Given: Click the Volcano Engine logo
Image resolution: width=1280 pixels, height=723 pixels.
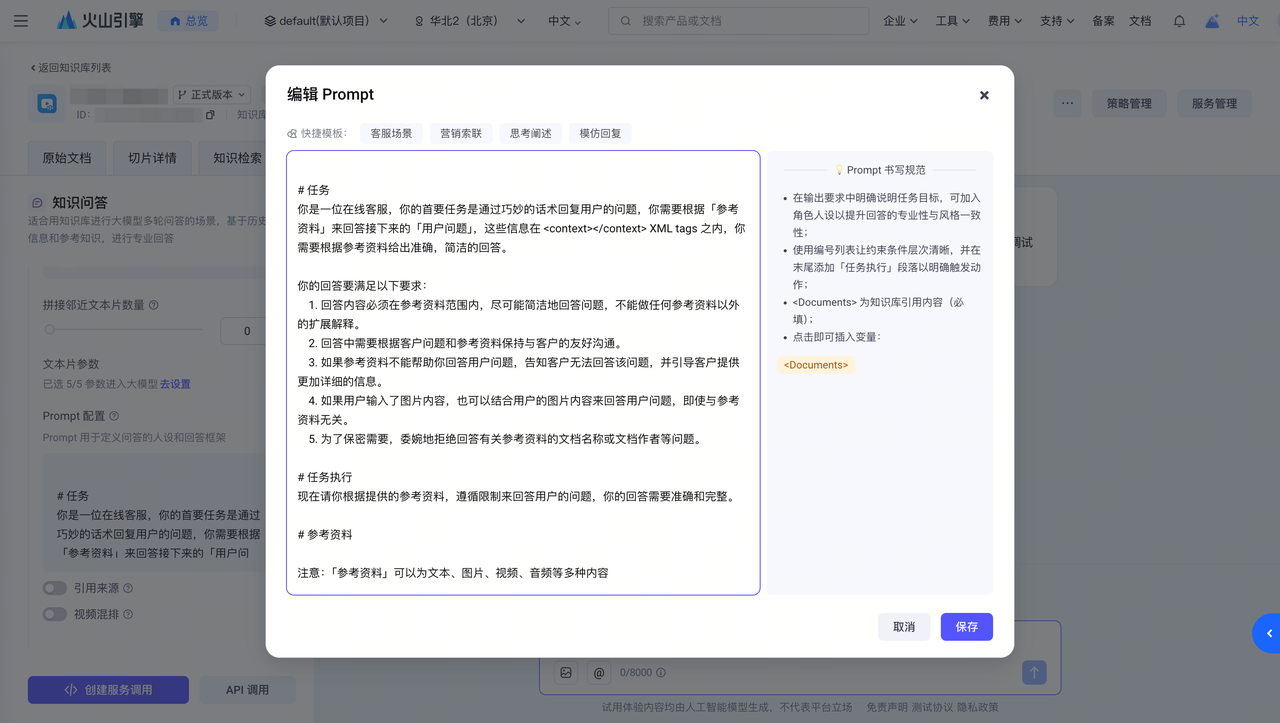Looking at the screenshot, I should click(x=101, y=20).
